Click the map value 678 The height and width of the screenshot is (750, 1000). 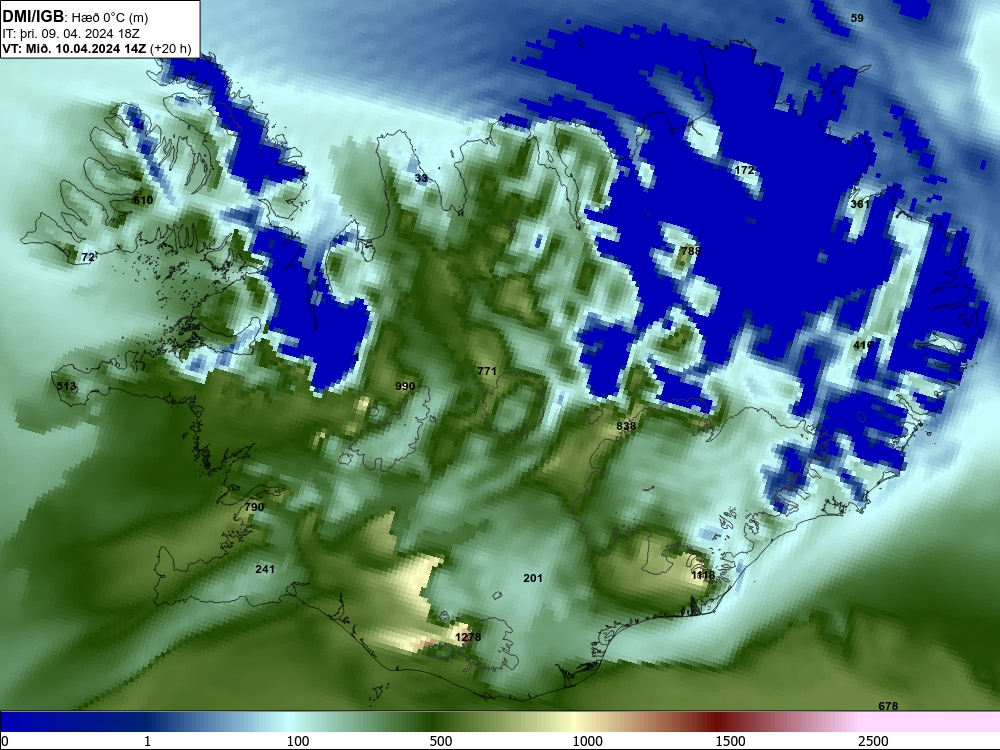click(888, 706)
